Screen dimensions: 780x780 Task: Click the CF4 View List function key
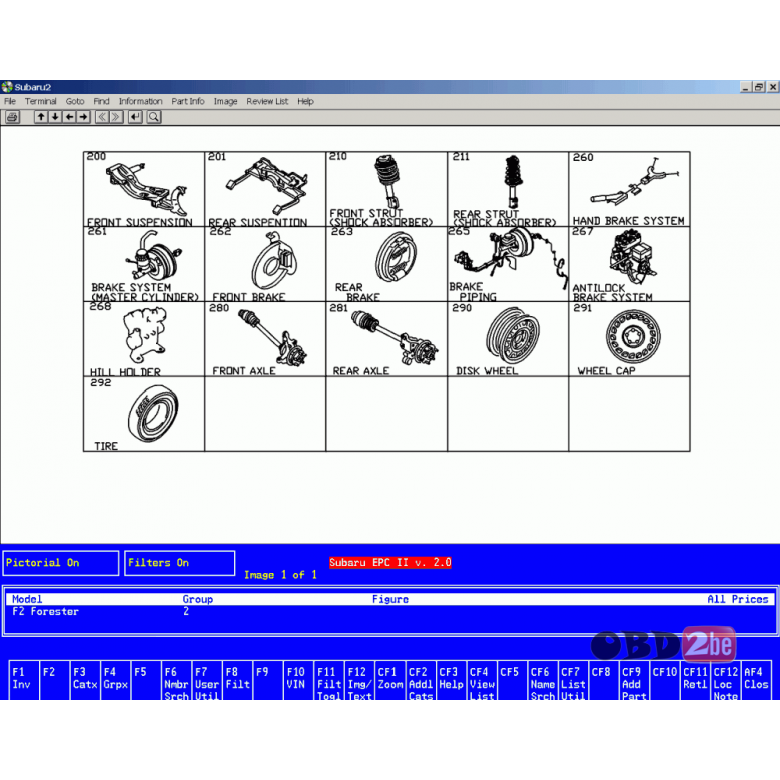[x=482, y=681]
